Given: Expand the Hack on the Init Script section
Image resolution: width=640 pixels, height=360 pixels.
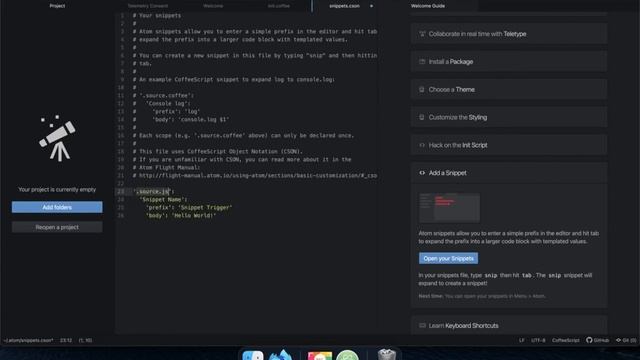Looking at the screenshot, I should (509, 145).
